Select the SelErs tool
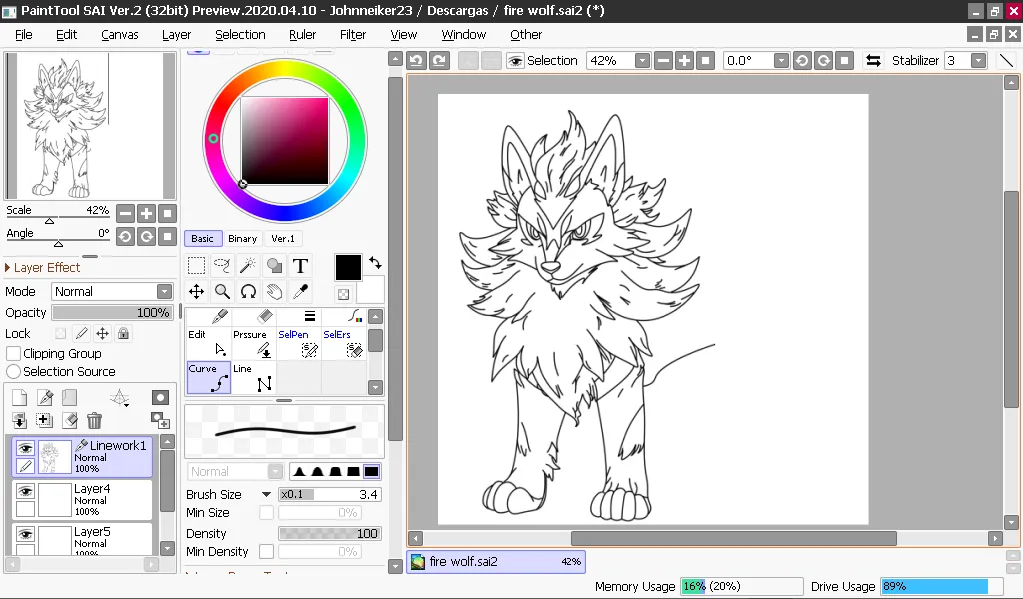Image resolution: width=1023 pixels, height=599 pixels. [x=344, y=343]
